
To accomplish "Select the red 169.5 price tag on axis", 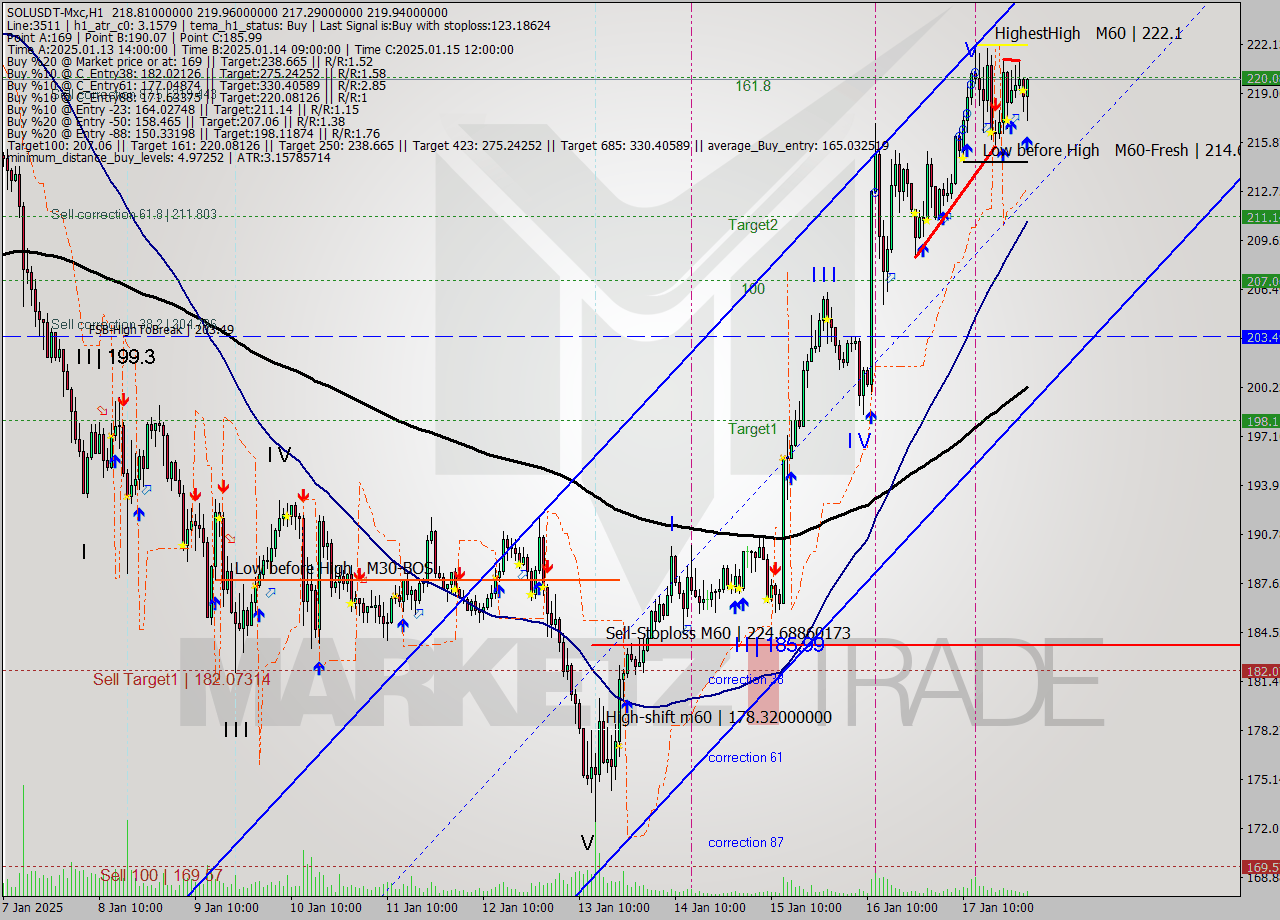I will click(1260, 866).
